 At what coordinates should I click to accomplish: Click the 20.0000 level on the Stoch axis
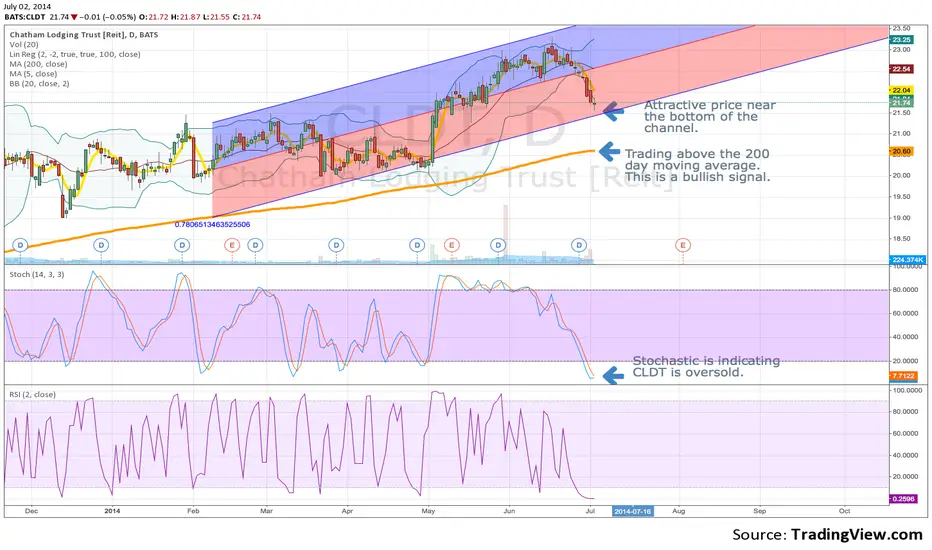904,361
